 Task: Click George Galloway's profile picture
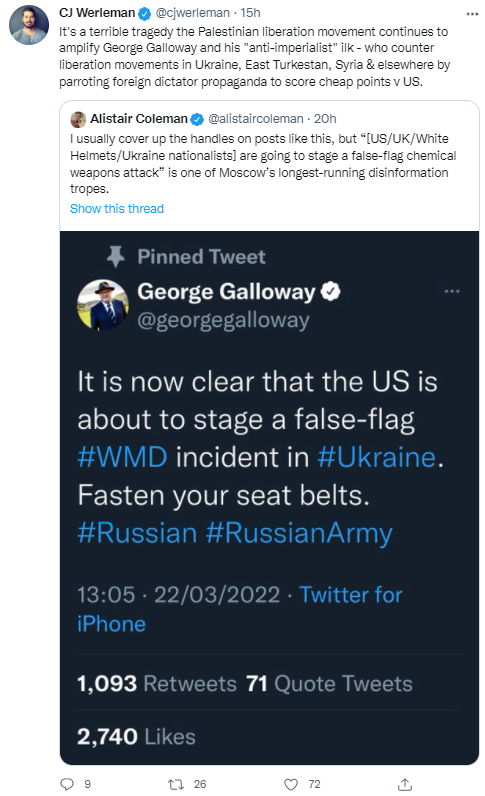coord(103,305)
